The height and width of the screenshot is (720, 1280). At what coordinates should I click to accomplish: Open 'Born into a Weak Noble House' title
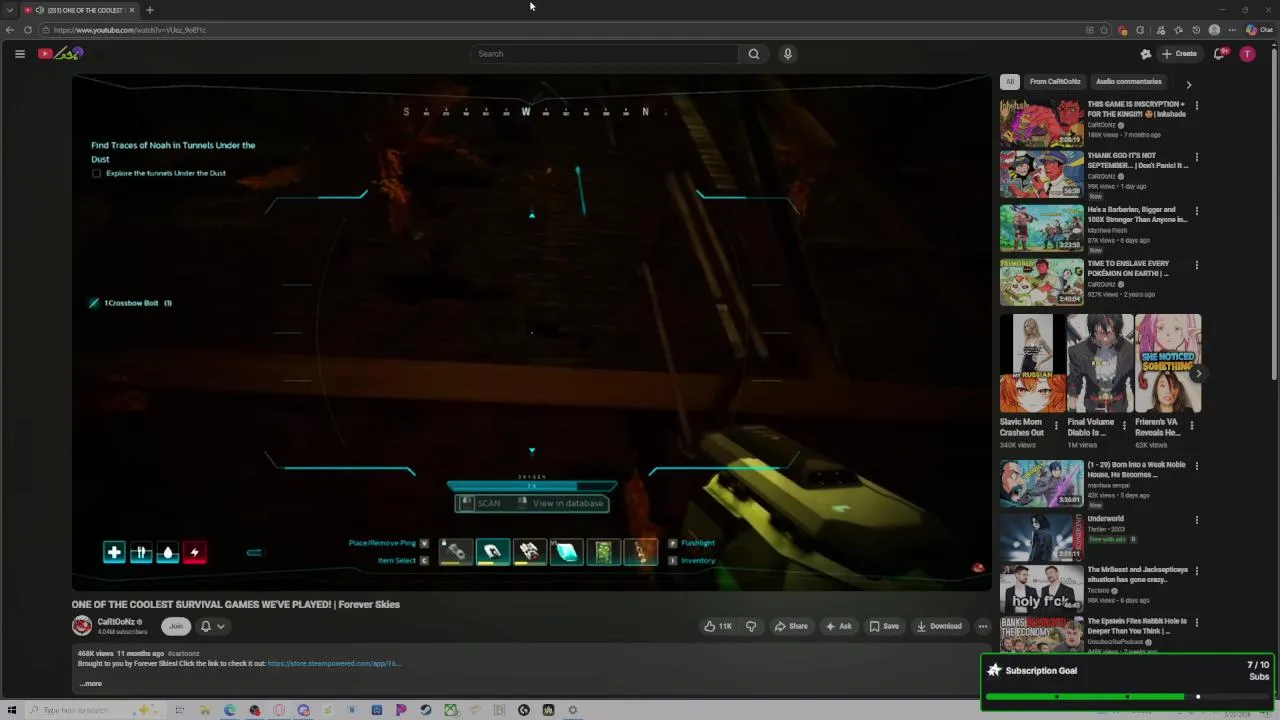1137,470
